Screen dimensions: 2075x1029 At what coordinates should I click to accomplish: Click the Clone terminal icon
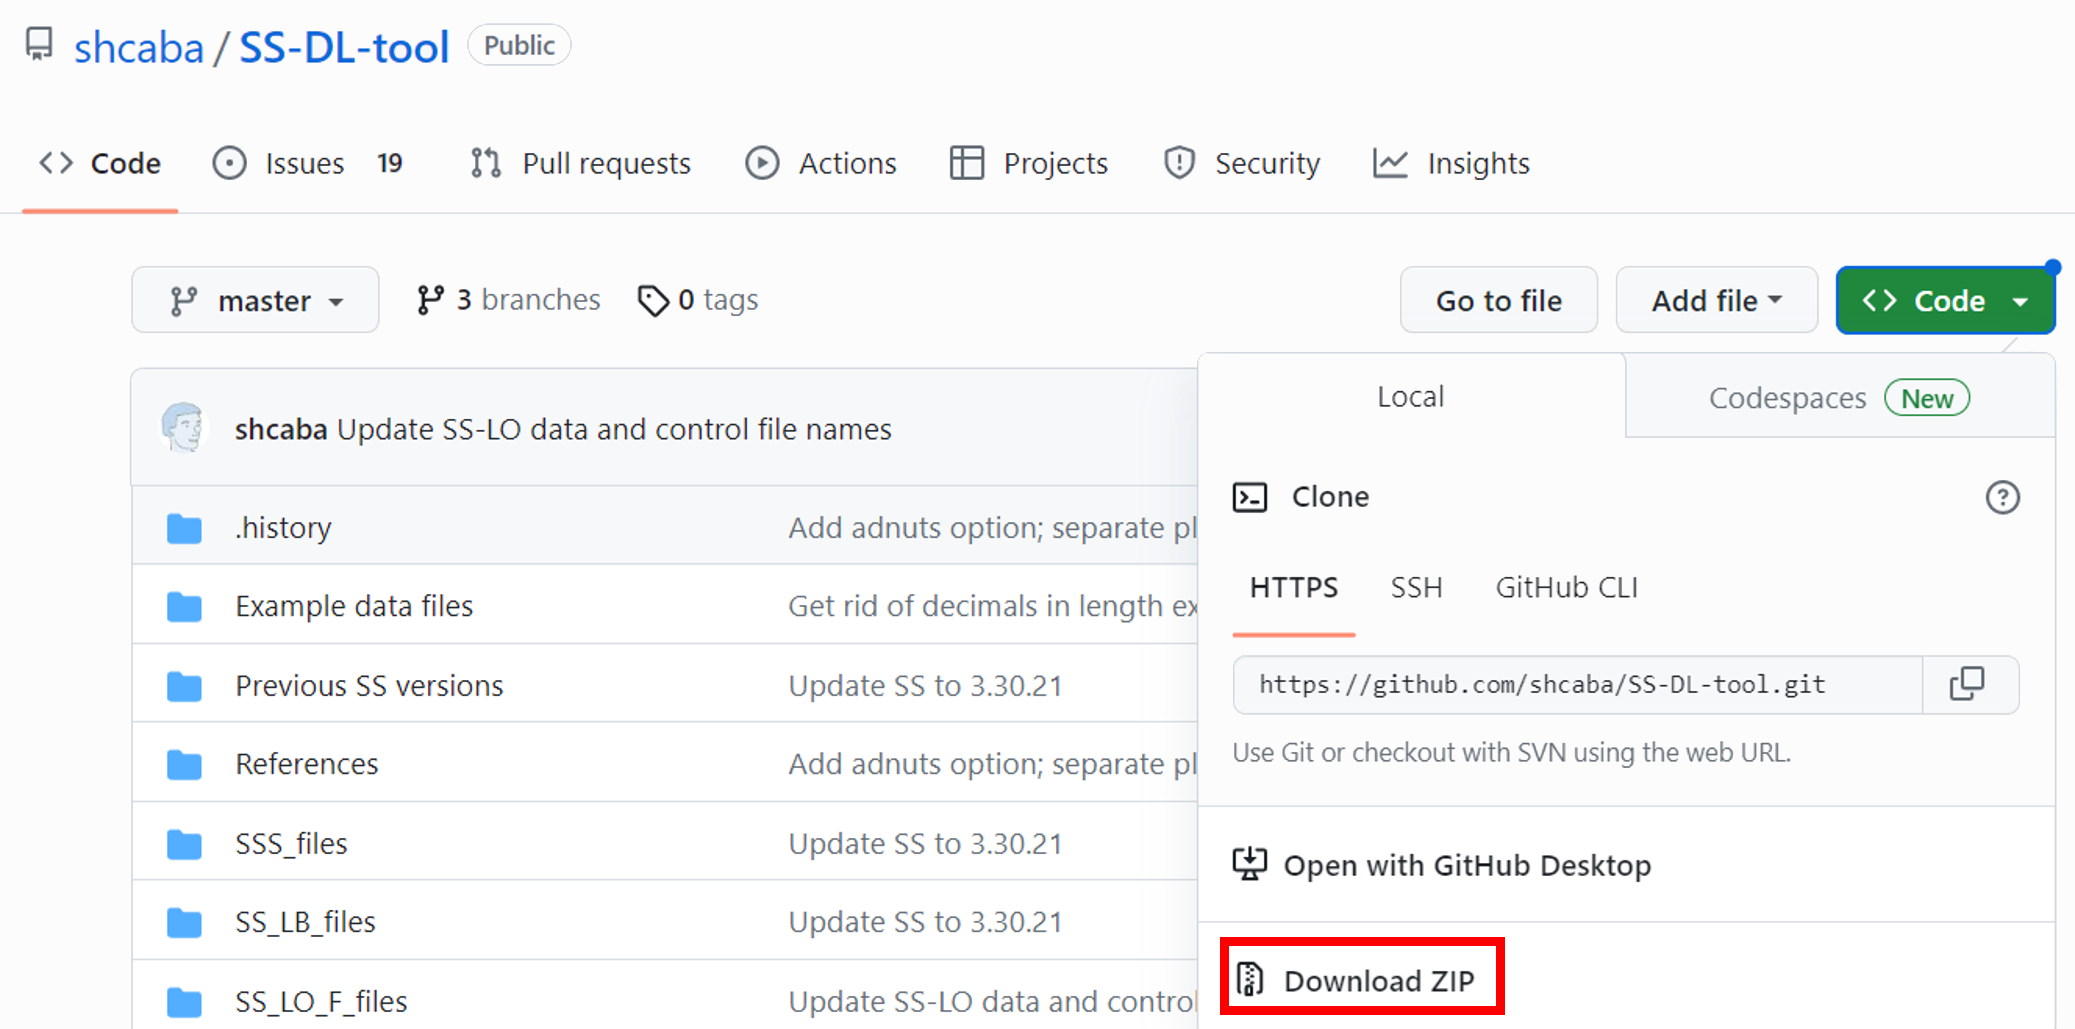tap(1250, 497)
